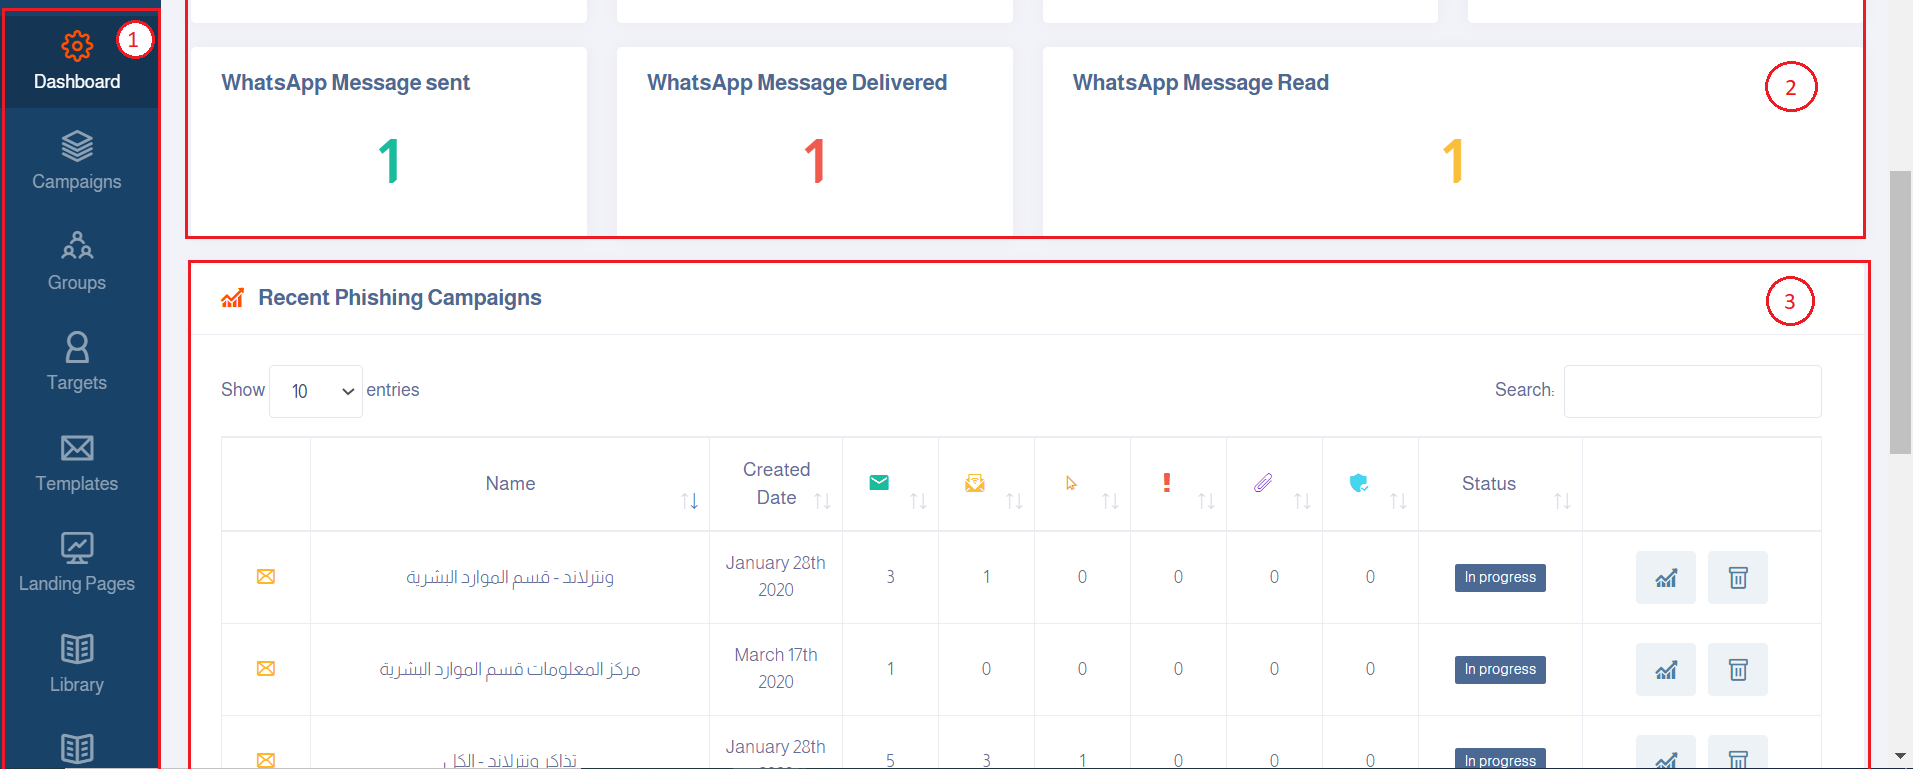Open the Groups section

pyautogui.click(x=77, y=261)
